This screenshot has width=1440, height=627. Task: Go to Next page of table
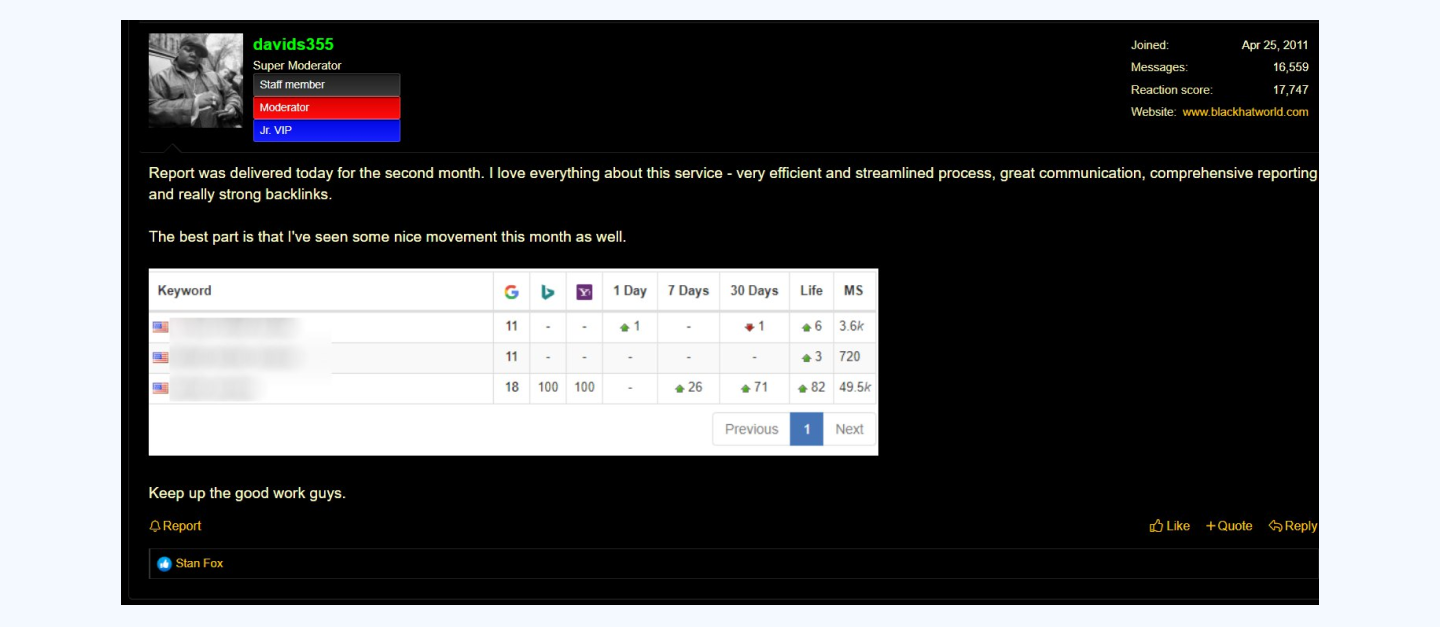click(849, 429)
